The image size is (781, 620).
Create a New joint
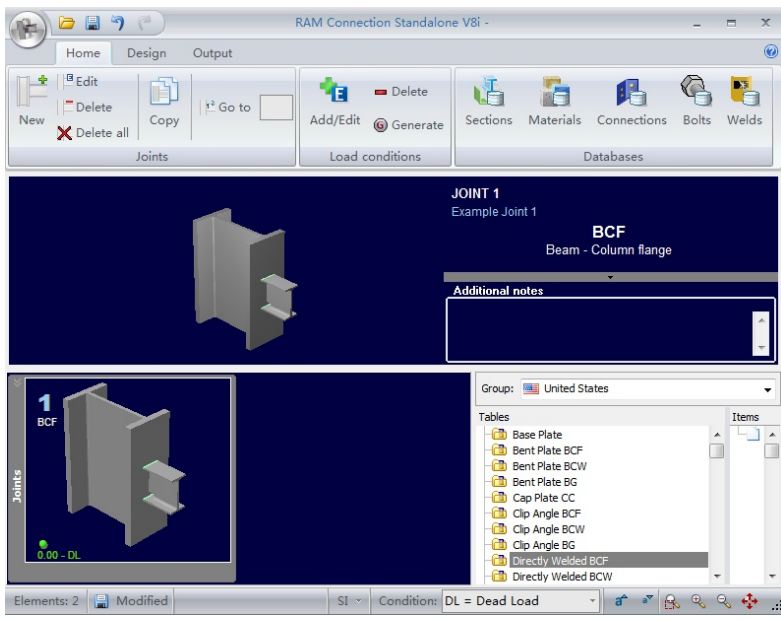coord(32,101)
